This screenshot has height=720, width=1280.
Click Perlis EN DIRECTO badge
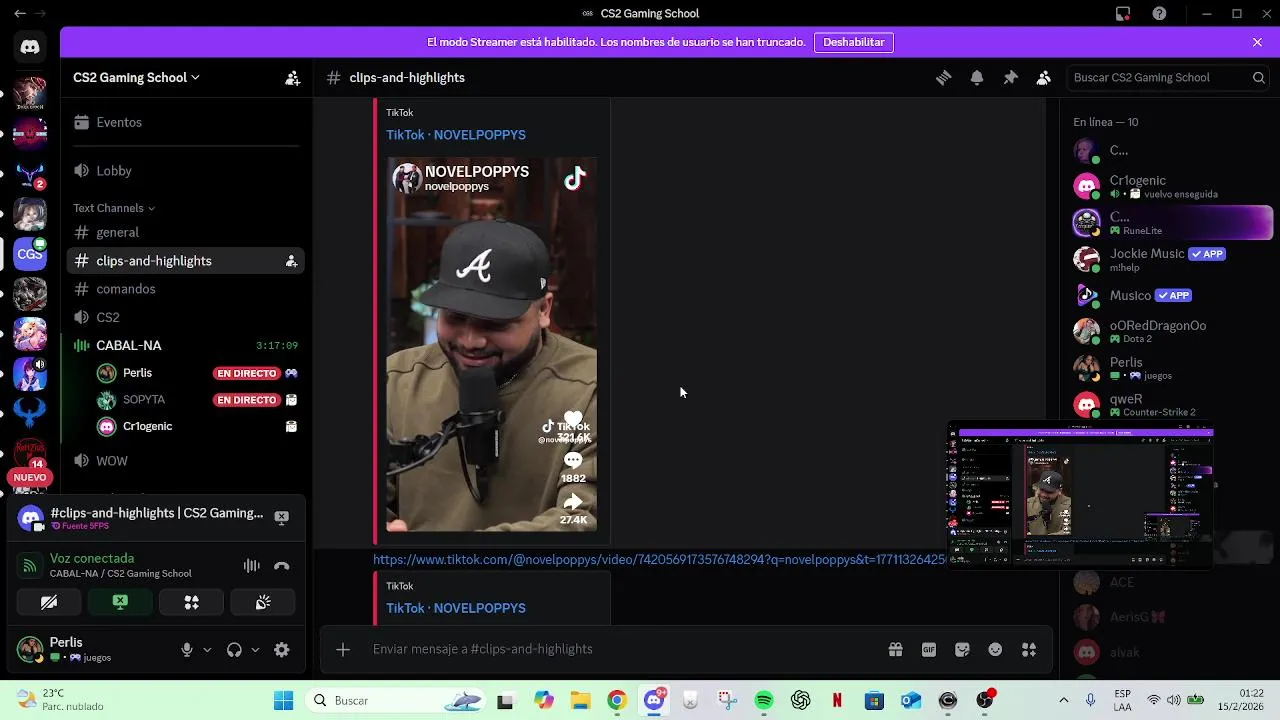(246, 373)
